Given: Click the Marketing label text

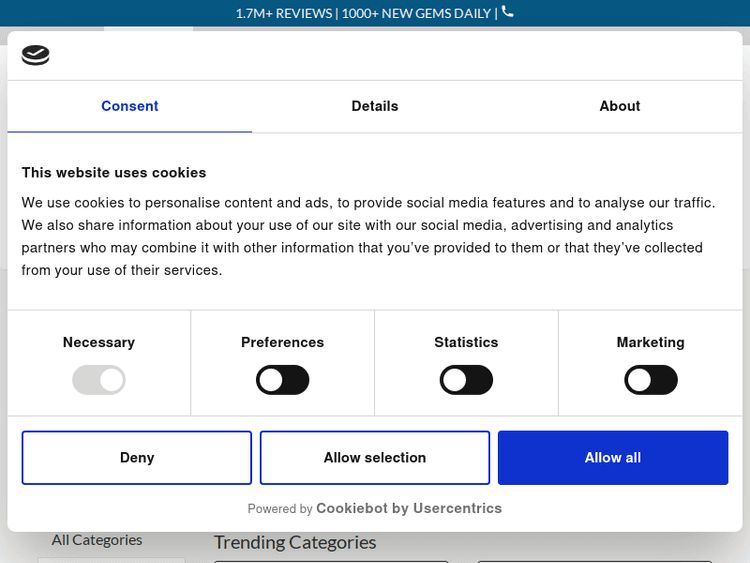Looking at the screenshot, I should pyautogui.click(x=651, y=342).
